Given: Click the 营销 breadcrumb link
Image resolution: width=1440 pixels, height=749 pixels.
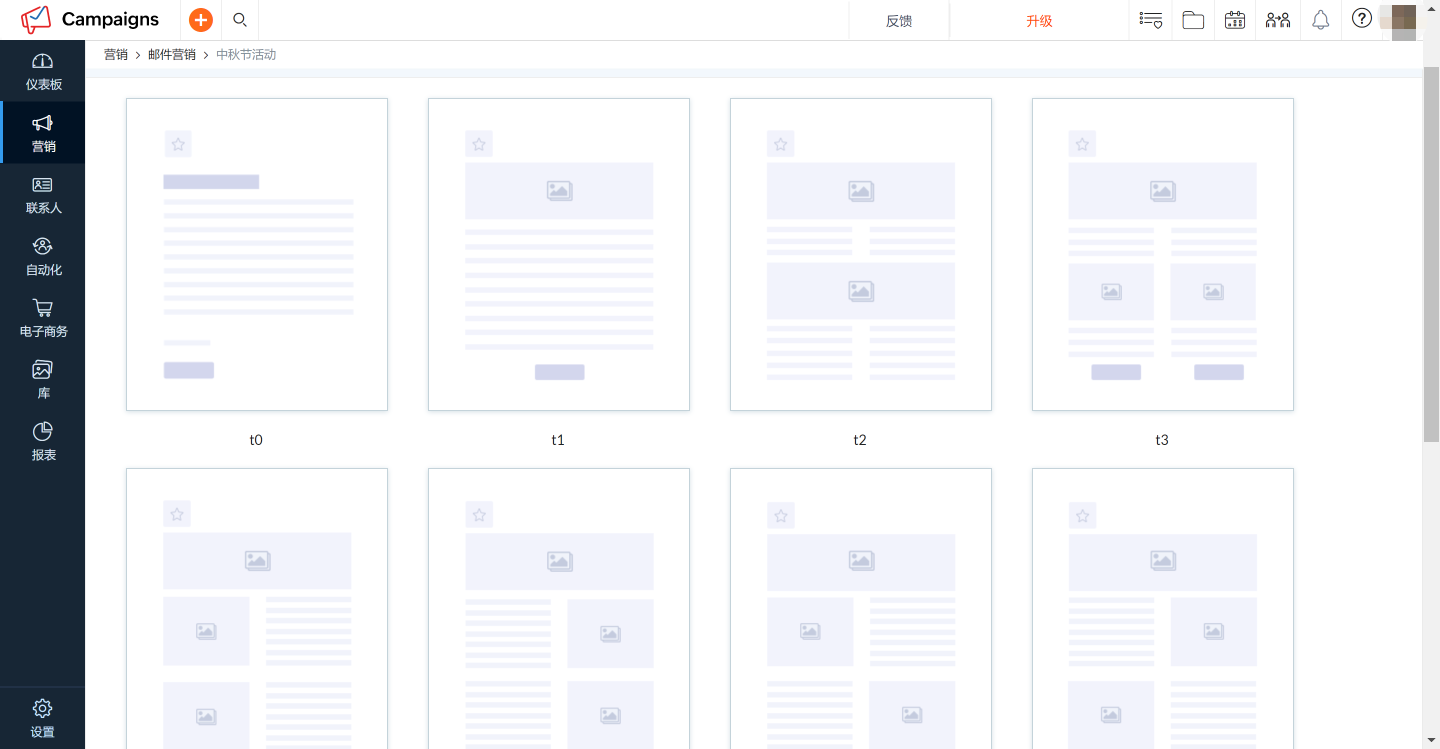Looking at the screenshot, I should pos(116,55).
